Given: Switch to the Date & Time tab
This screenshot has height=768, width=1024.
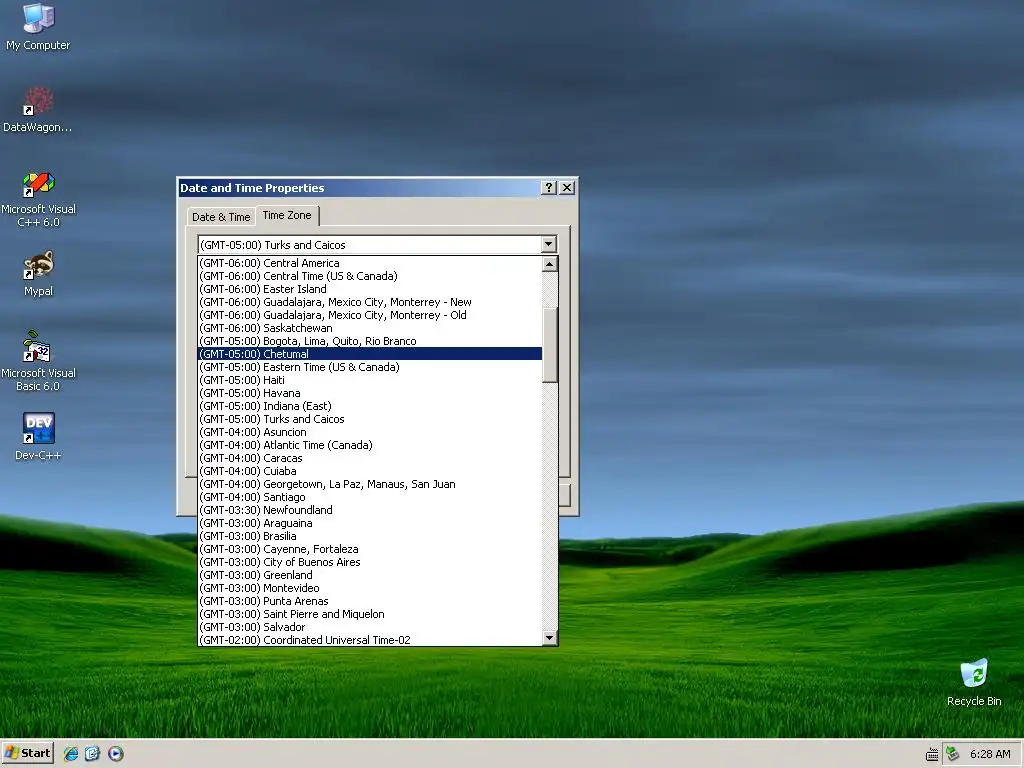Looking at the screenshot, I should pos(221,217).
